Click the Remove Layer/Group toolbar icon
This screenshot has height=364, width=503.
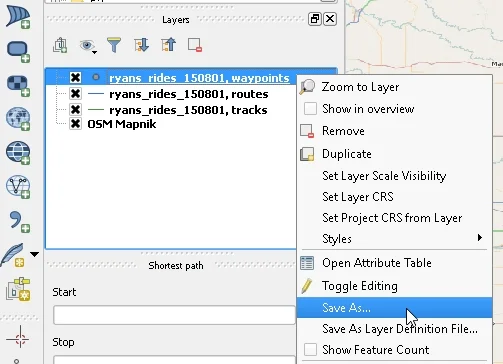pos(195,45)
